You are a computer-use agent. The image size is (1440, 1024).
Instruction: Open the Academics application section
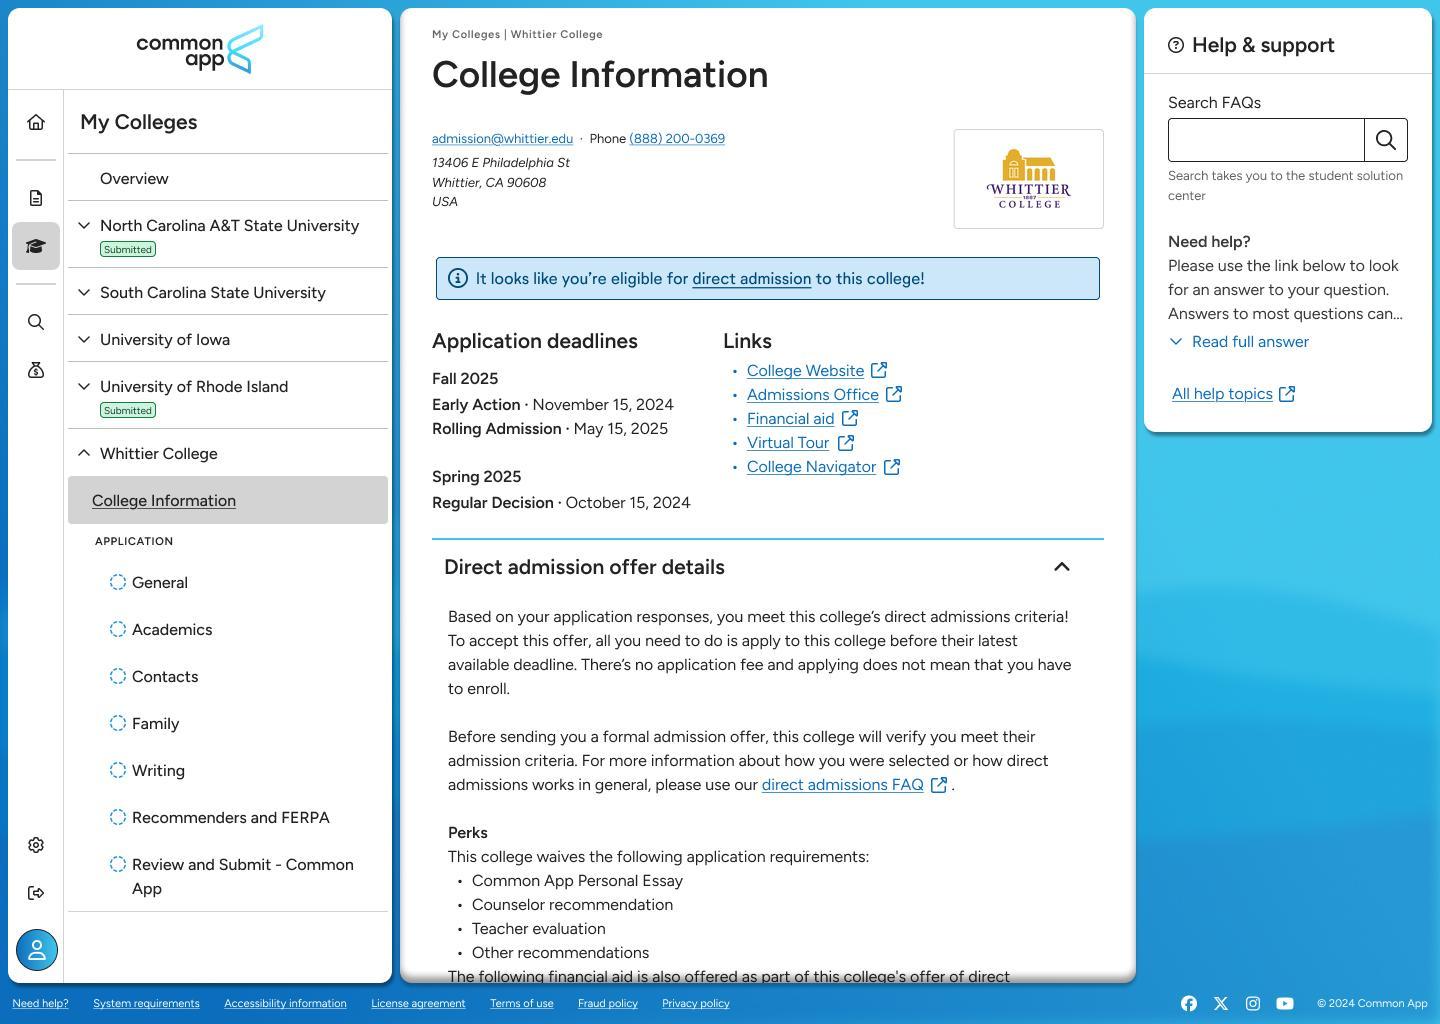click(172, 629)
